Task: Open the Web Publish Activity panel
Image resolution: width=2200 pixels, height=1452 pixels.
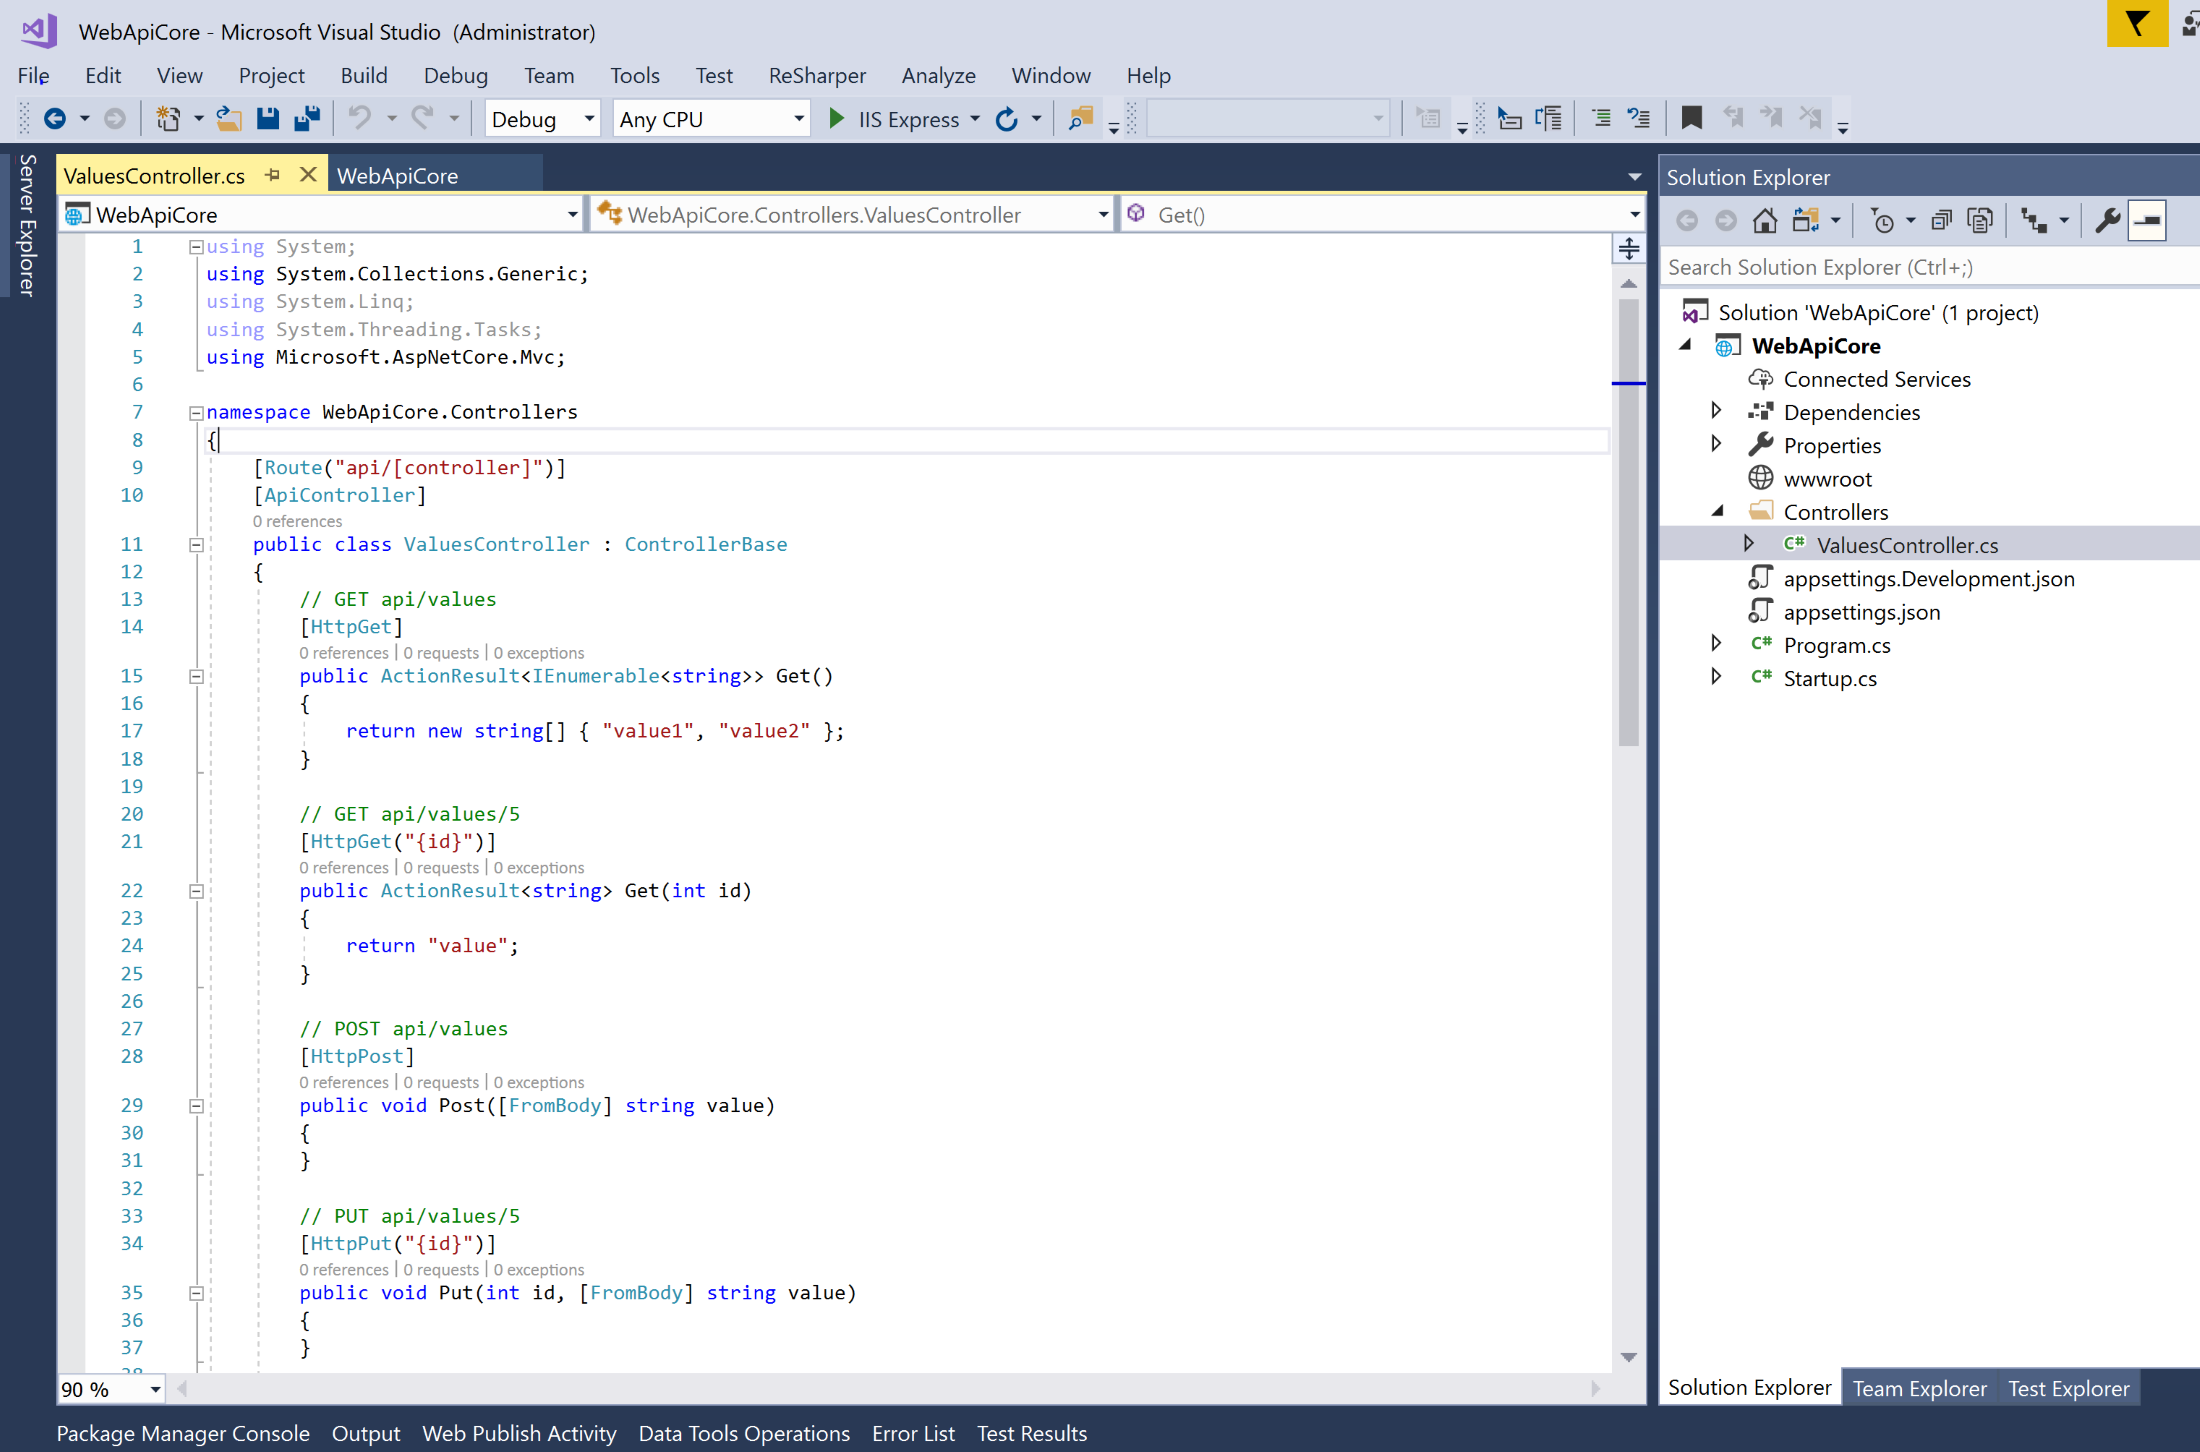Action: point(519,1433)
